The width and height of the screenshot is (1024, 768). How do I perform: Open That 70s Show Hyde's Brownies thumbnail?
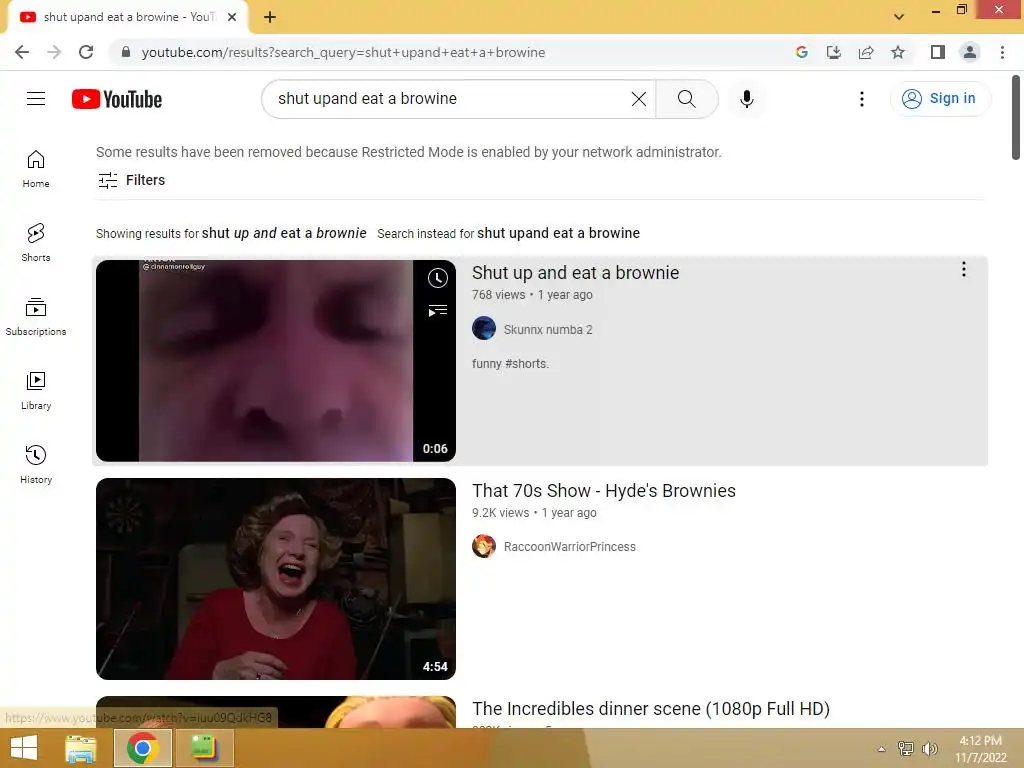pyautogui.click(x=276, y=579)
